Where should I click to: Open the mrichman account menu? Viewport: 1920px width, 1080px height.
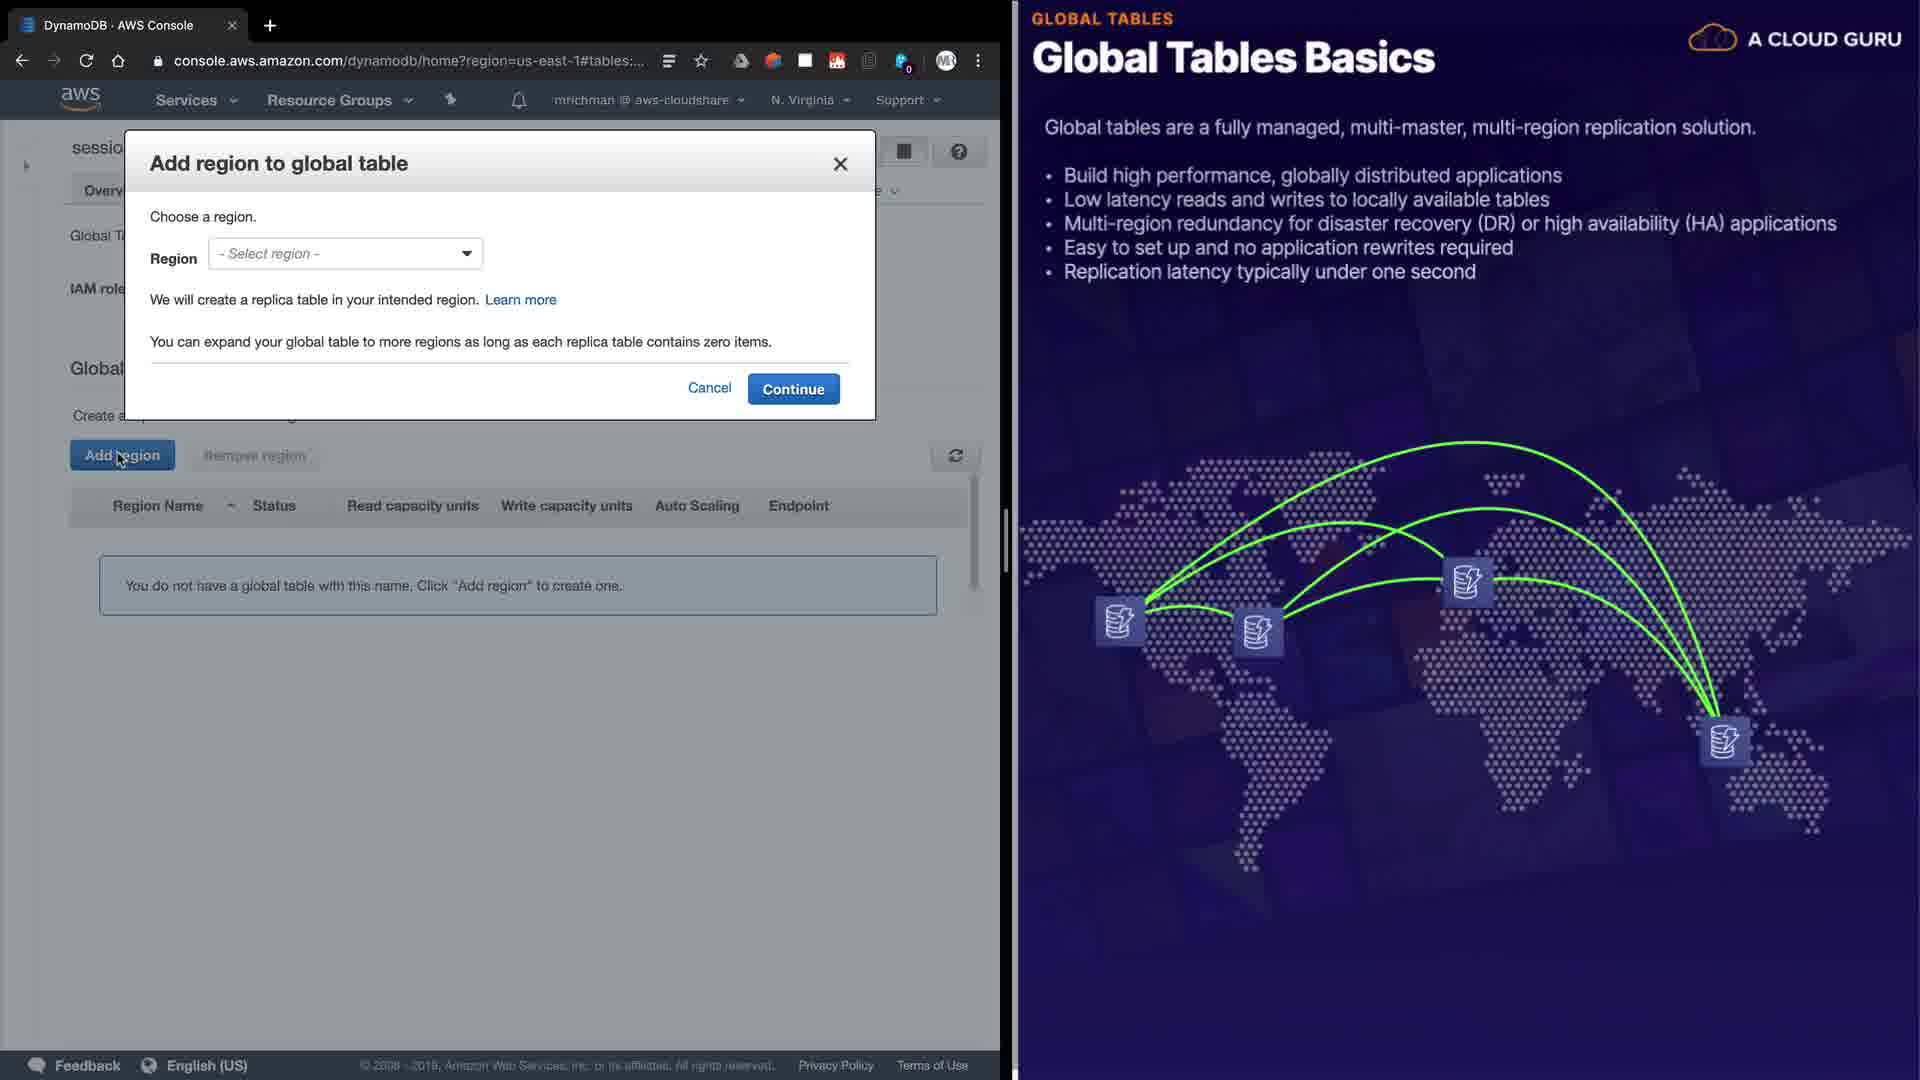tap(649, 100)
